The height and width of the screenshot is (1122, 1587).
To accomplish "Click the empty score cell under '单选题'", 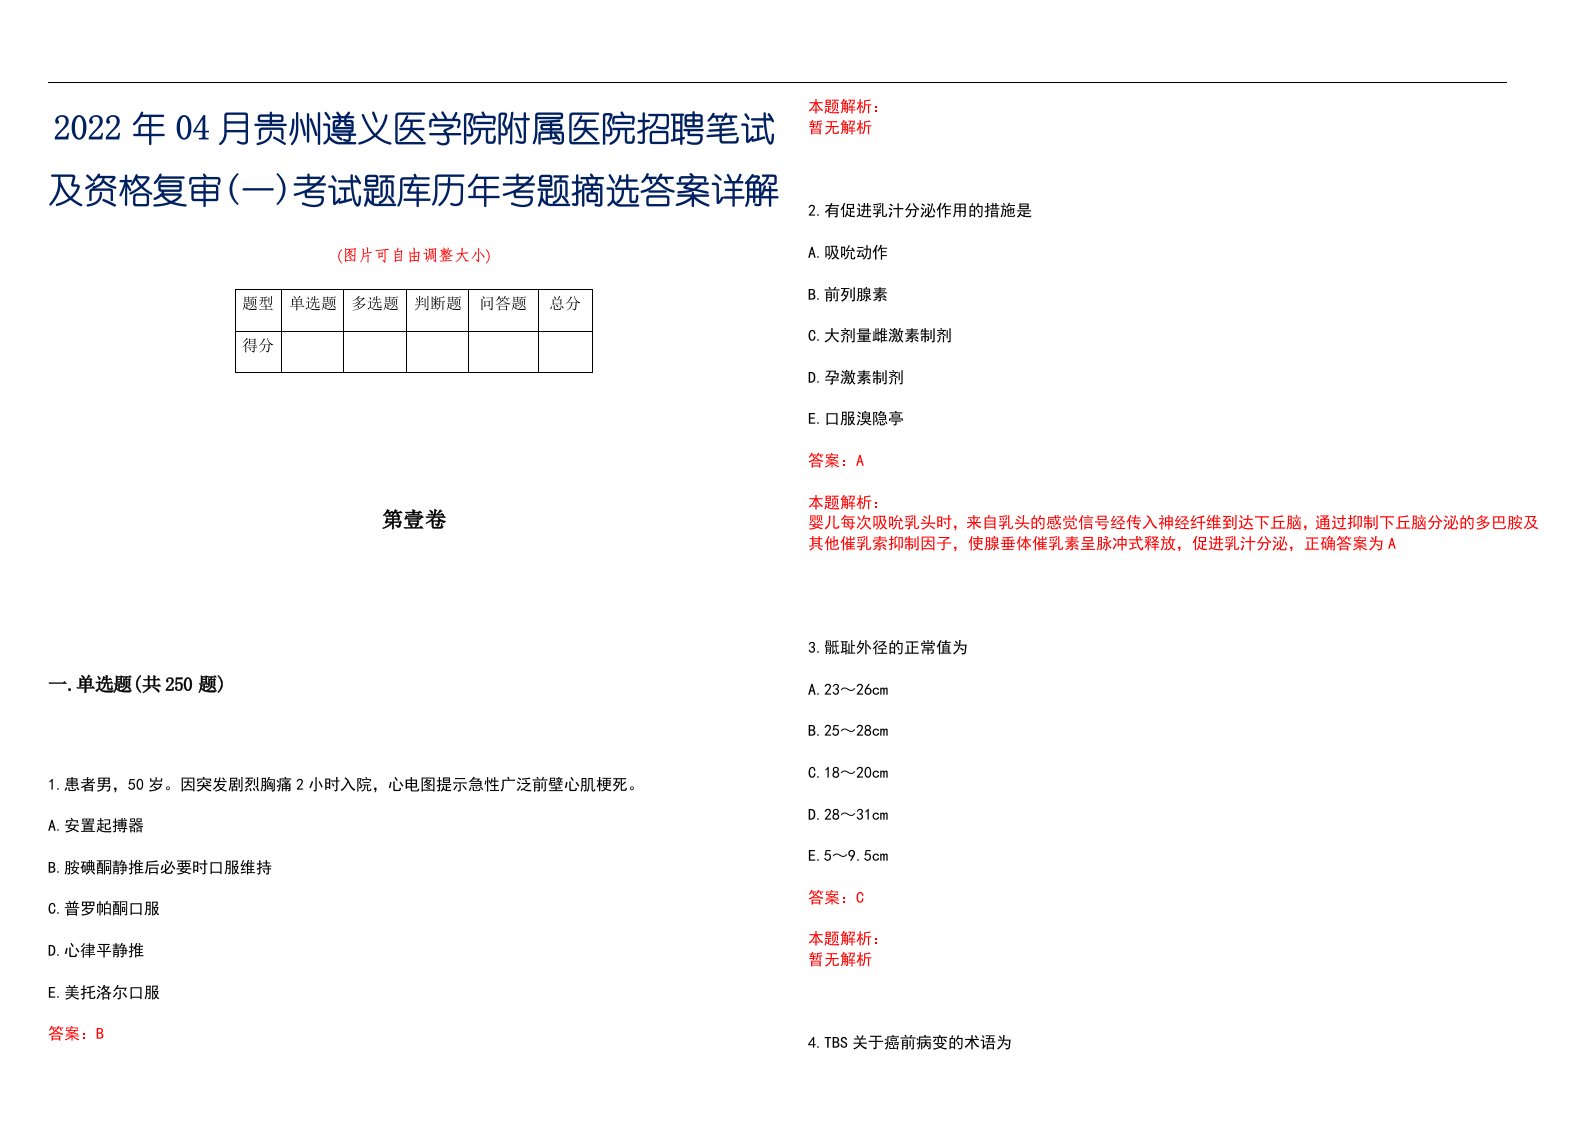I will pyautogui.click(x=313, y=351).
